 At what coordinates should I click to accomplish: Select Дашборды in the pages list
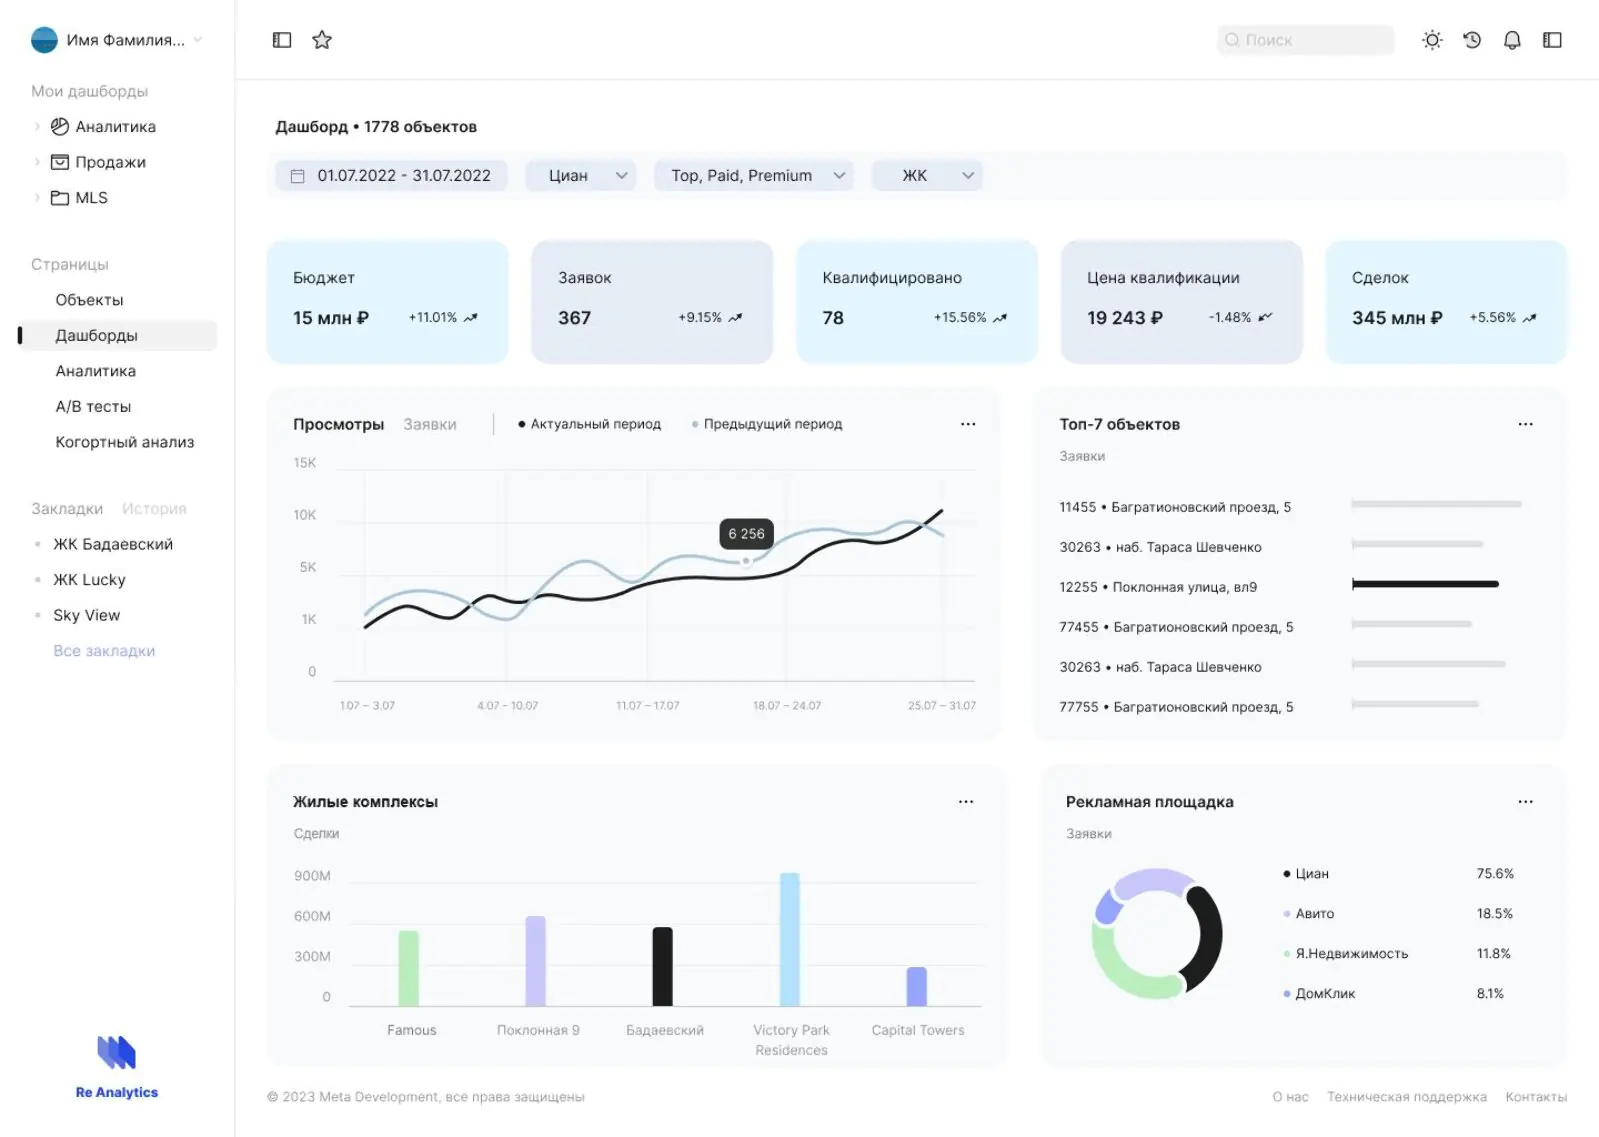pyautogui.click(x=118, y=335)
